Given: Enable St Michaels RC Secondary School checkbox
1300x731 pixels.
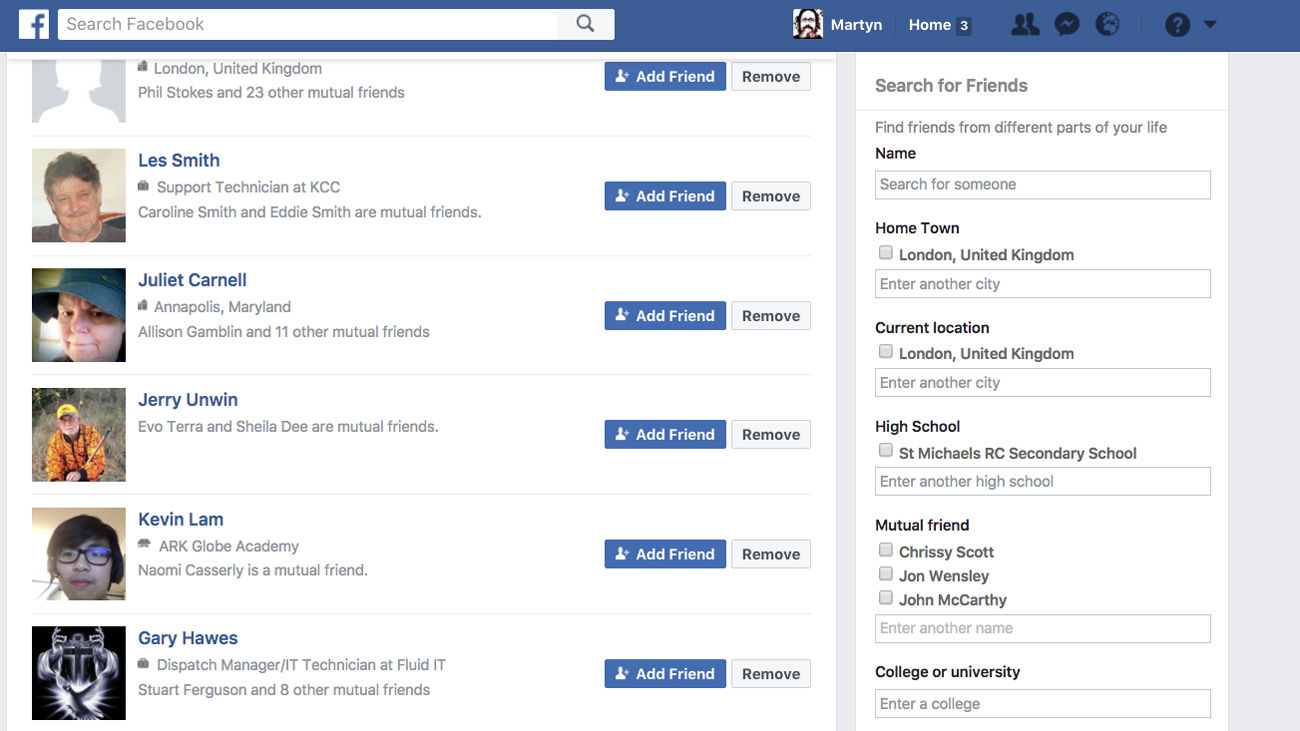Looking at the screenshot, I should tap(885, 451).
